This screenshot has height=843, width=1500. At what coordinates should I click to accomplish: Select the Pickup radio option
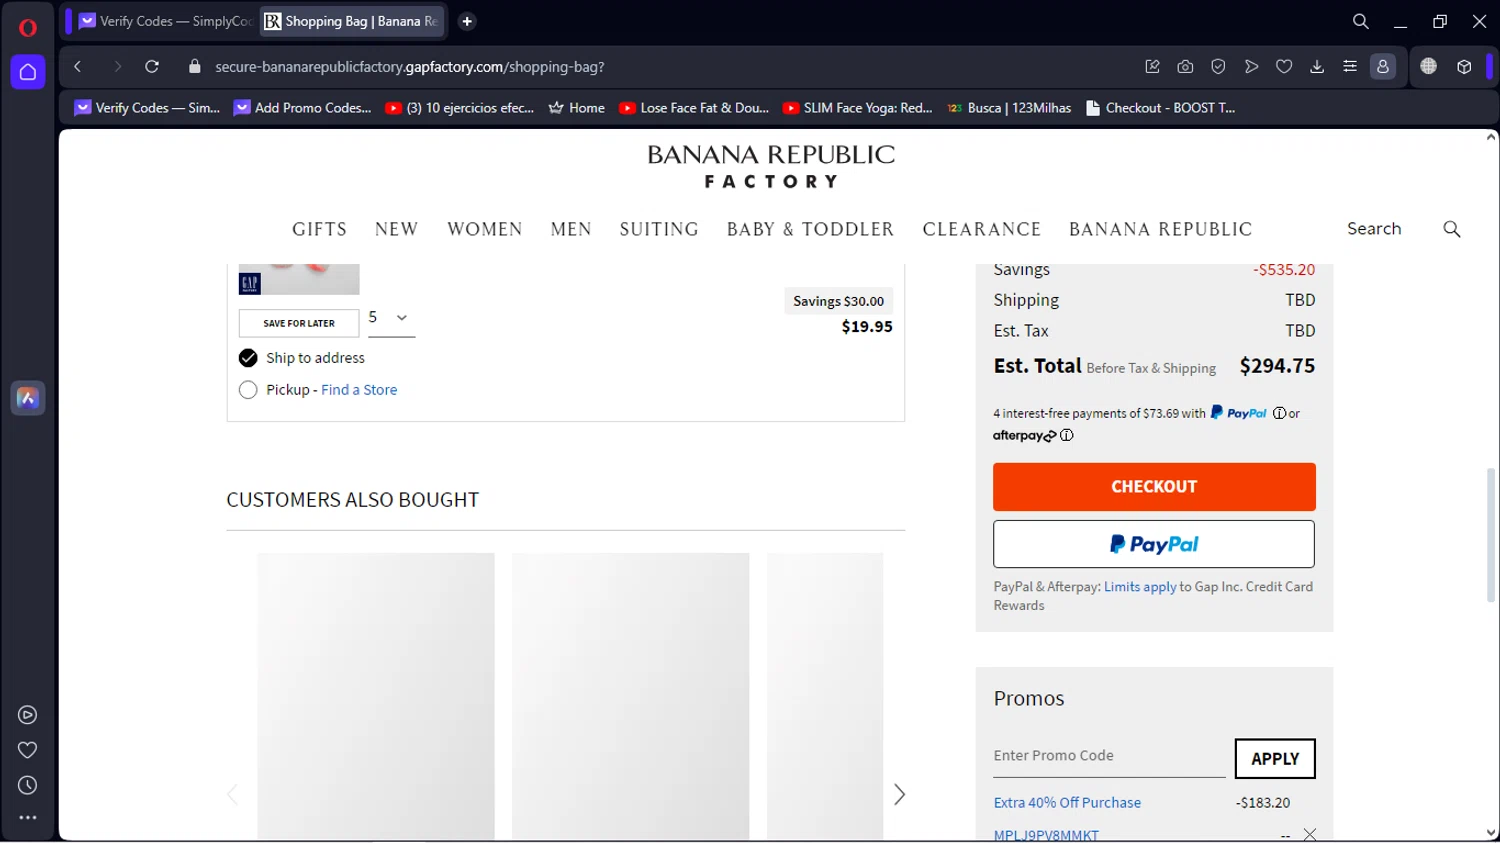(248, 390)
